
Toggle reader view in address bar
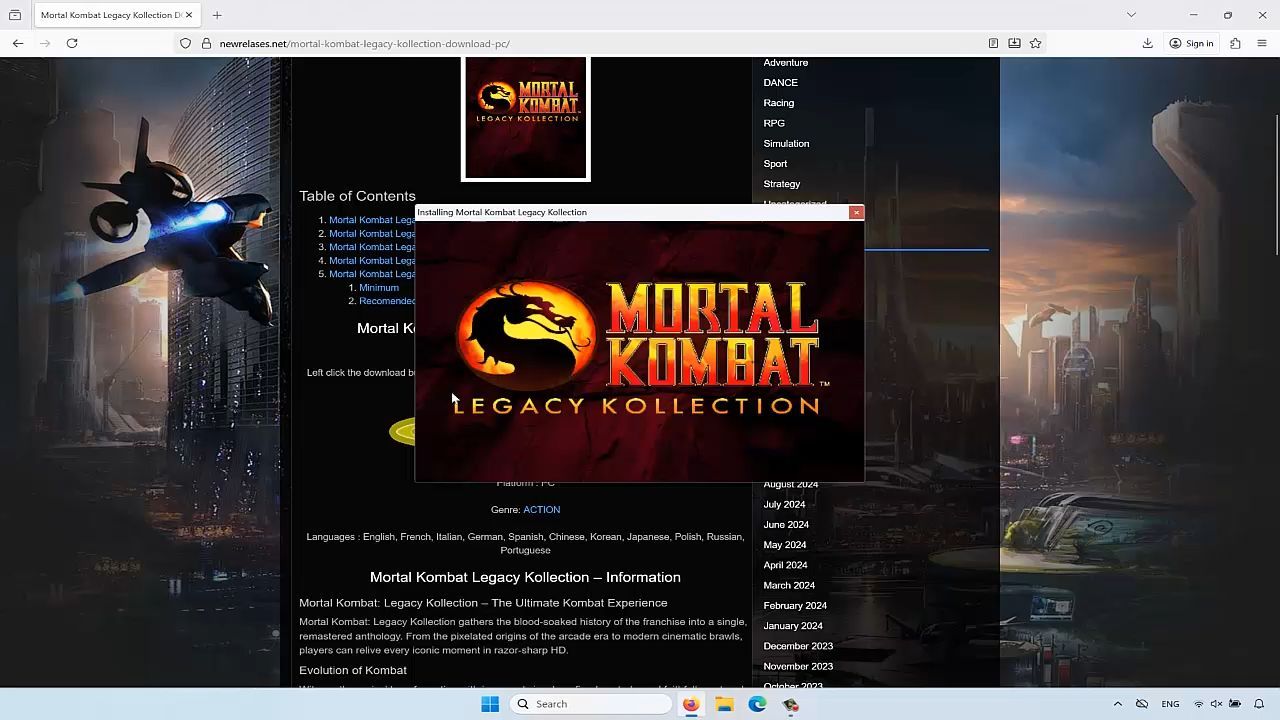993,43
